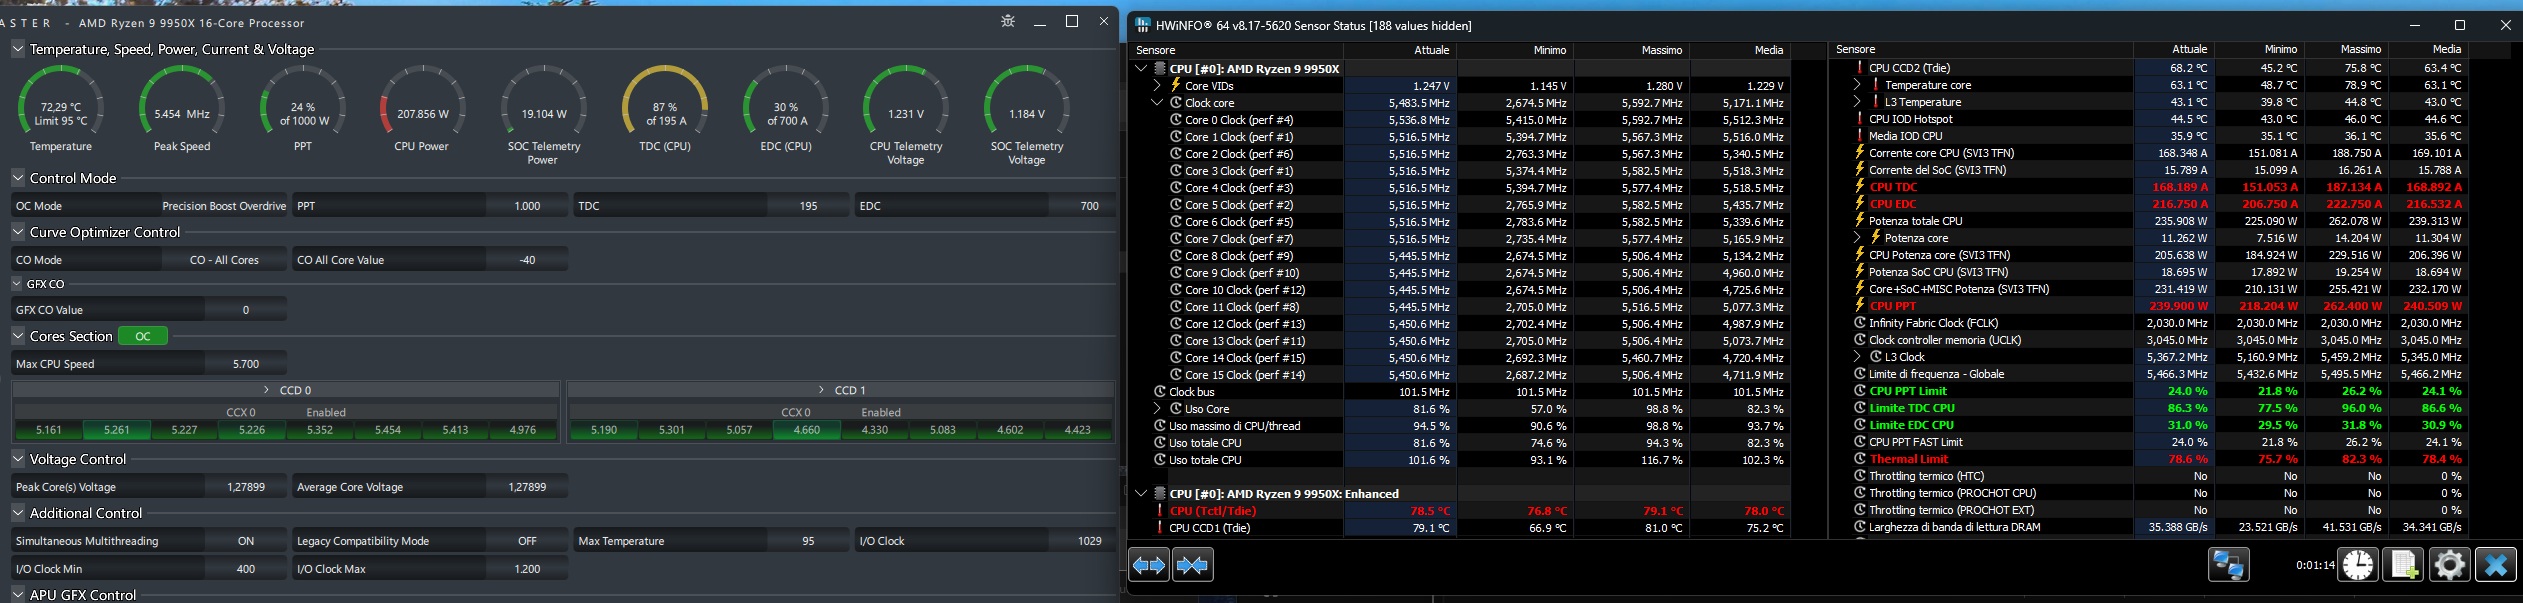Start logging with the sheet-plus icon
The image size is (2523, 603).
click(2404, 565)
